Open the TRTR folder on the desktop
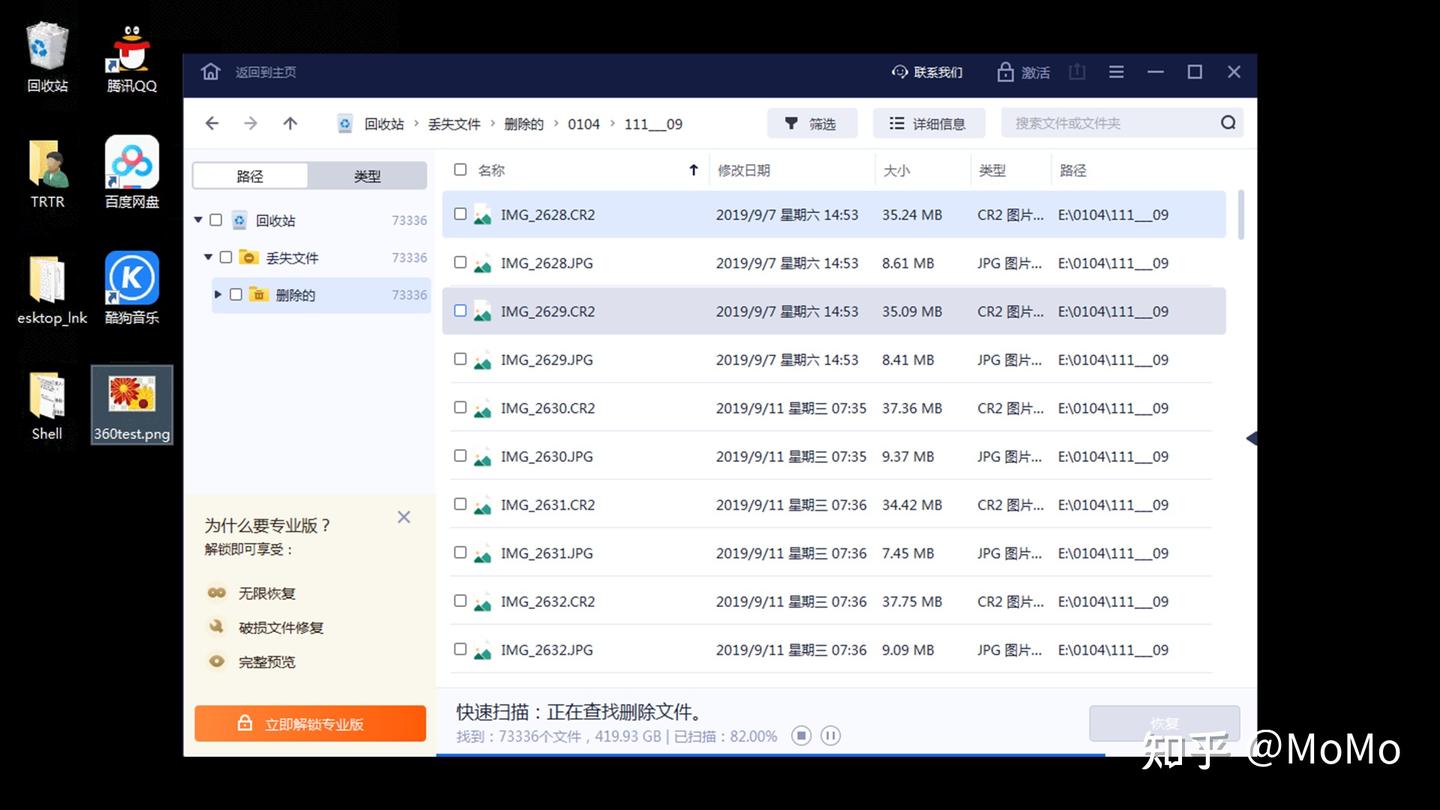This screenshot has height=810, width=1440. coord(47,173)
